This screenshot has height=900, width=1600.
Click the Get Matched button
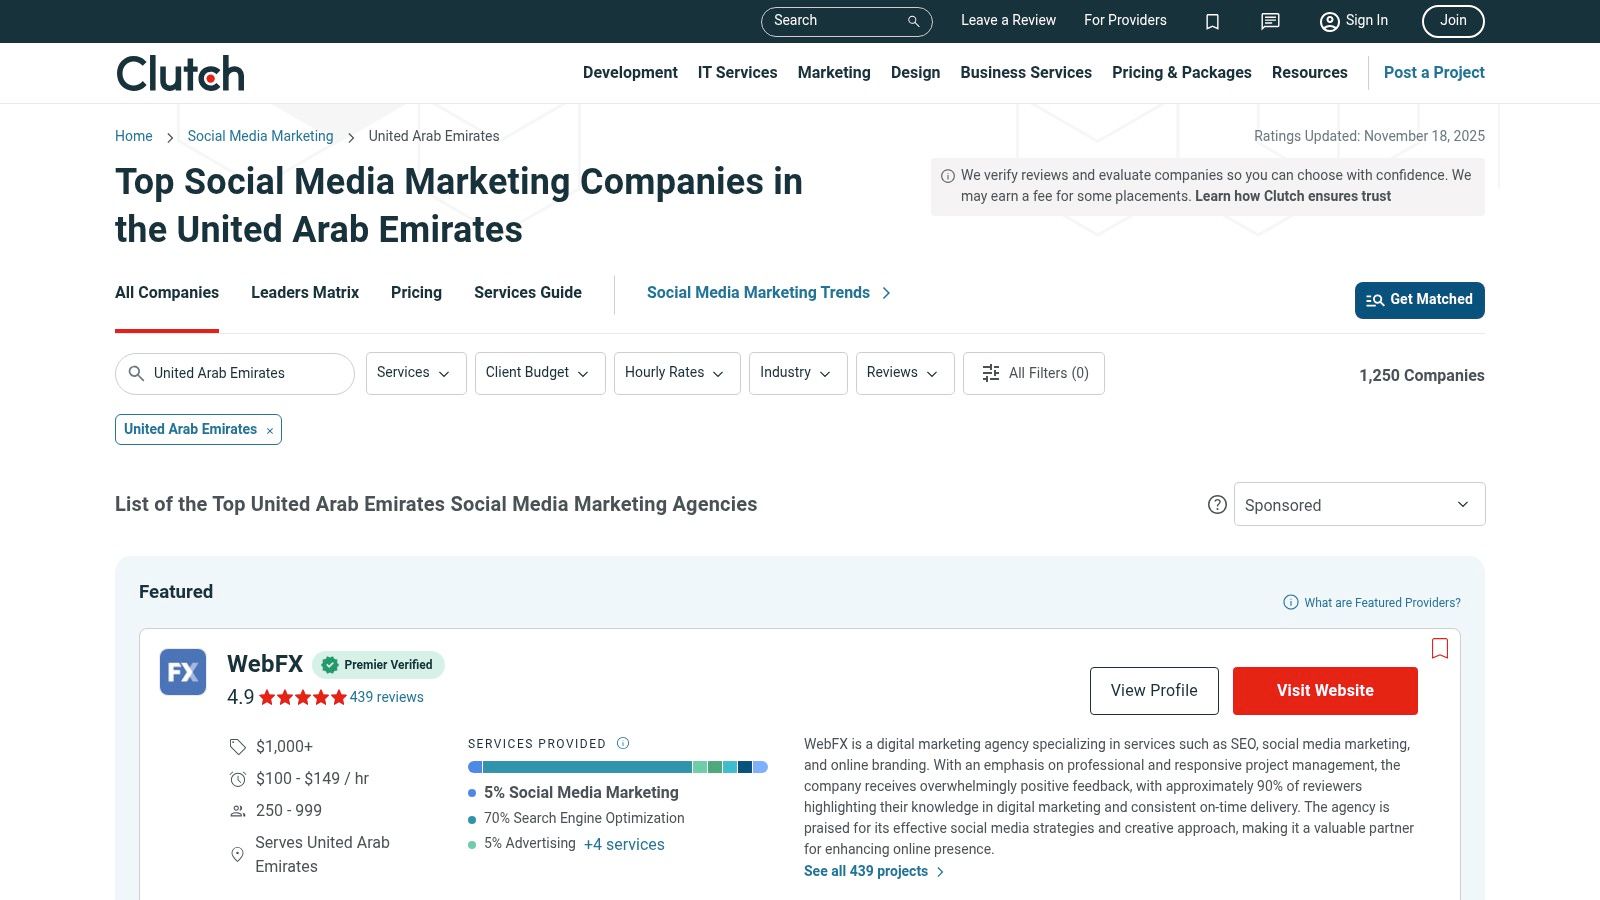point(1419,300)
